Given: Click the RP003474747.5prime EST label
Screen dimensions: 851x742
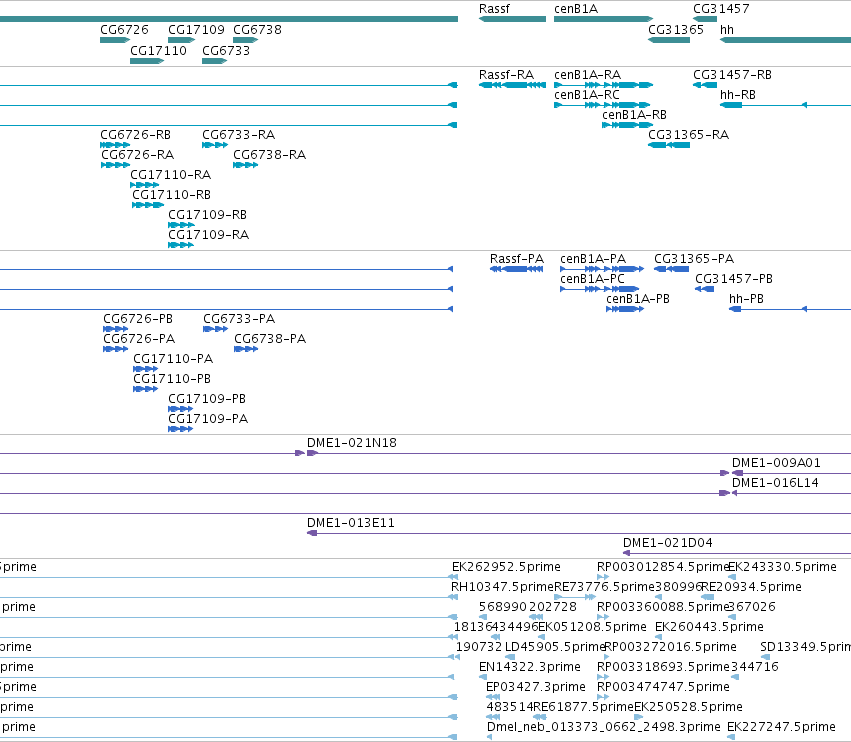Looking at the screenshot, I should (663, 687).
